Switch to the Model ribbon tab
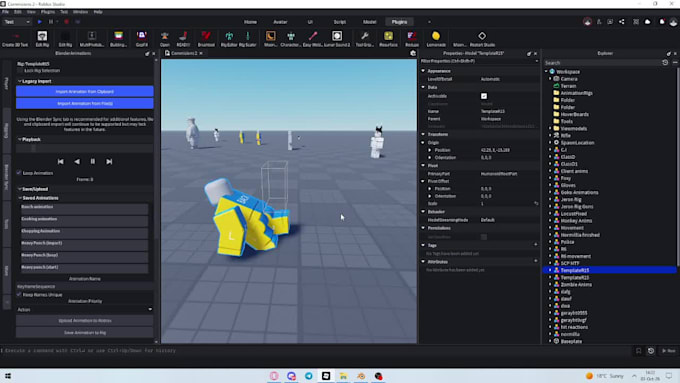This screenshot has height=383, width=680. coord(369,22)
